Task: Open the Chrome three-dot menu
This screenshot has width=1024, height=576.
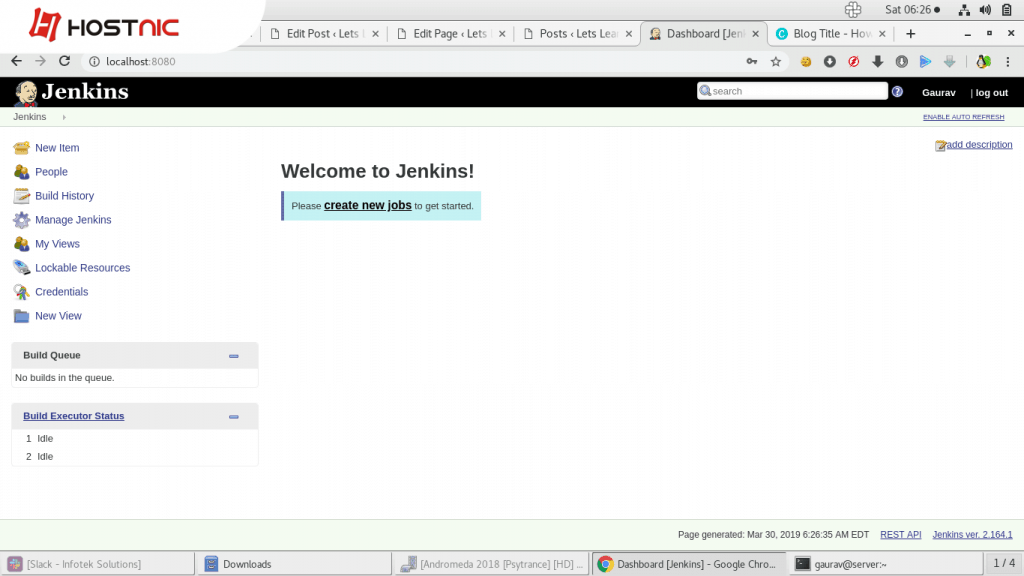Action: (x=1008, y=61)
